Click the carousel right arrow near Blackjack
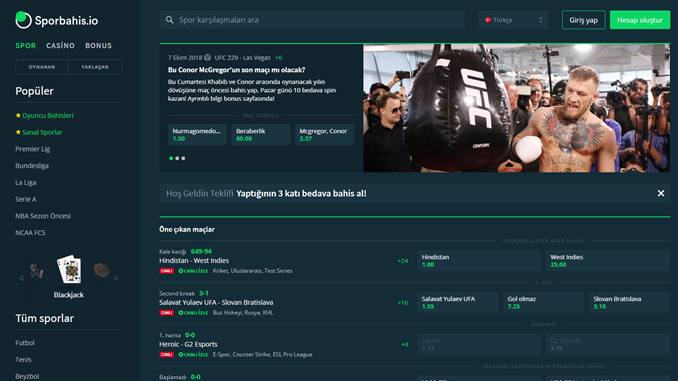 pyautogui.click(x=117, y=279)
